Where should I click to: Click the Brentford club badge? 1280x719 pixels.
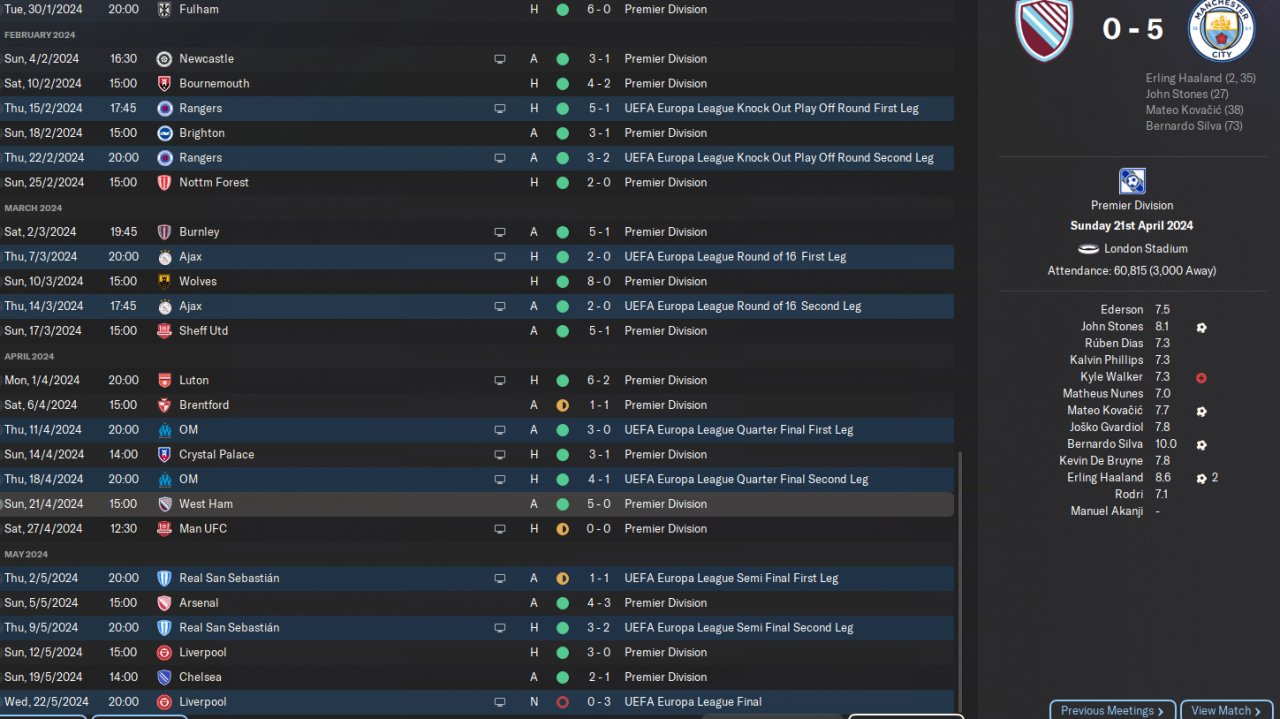tap(165, 405)
